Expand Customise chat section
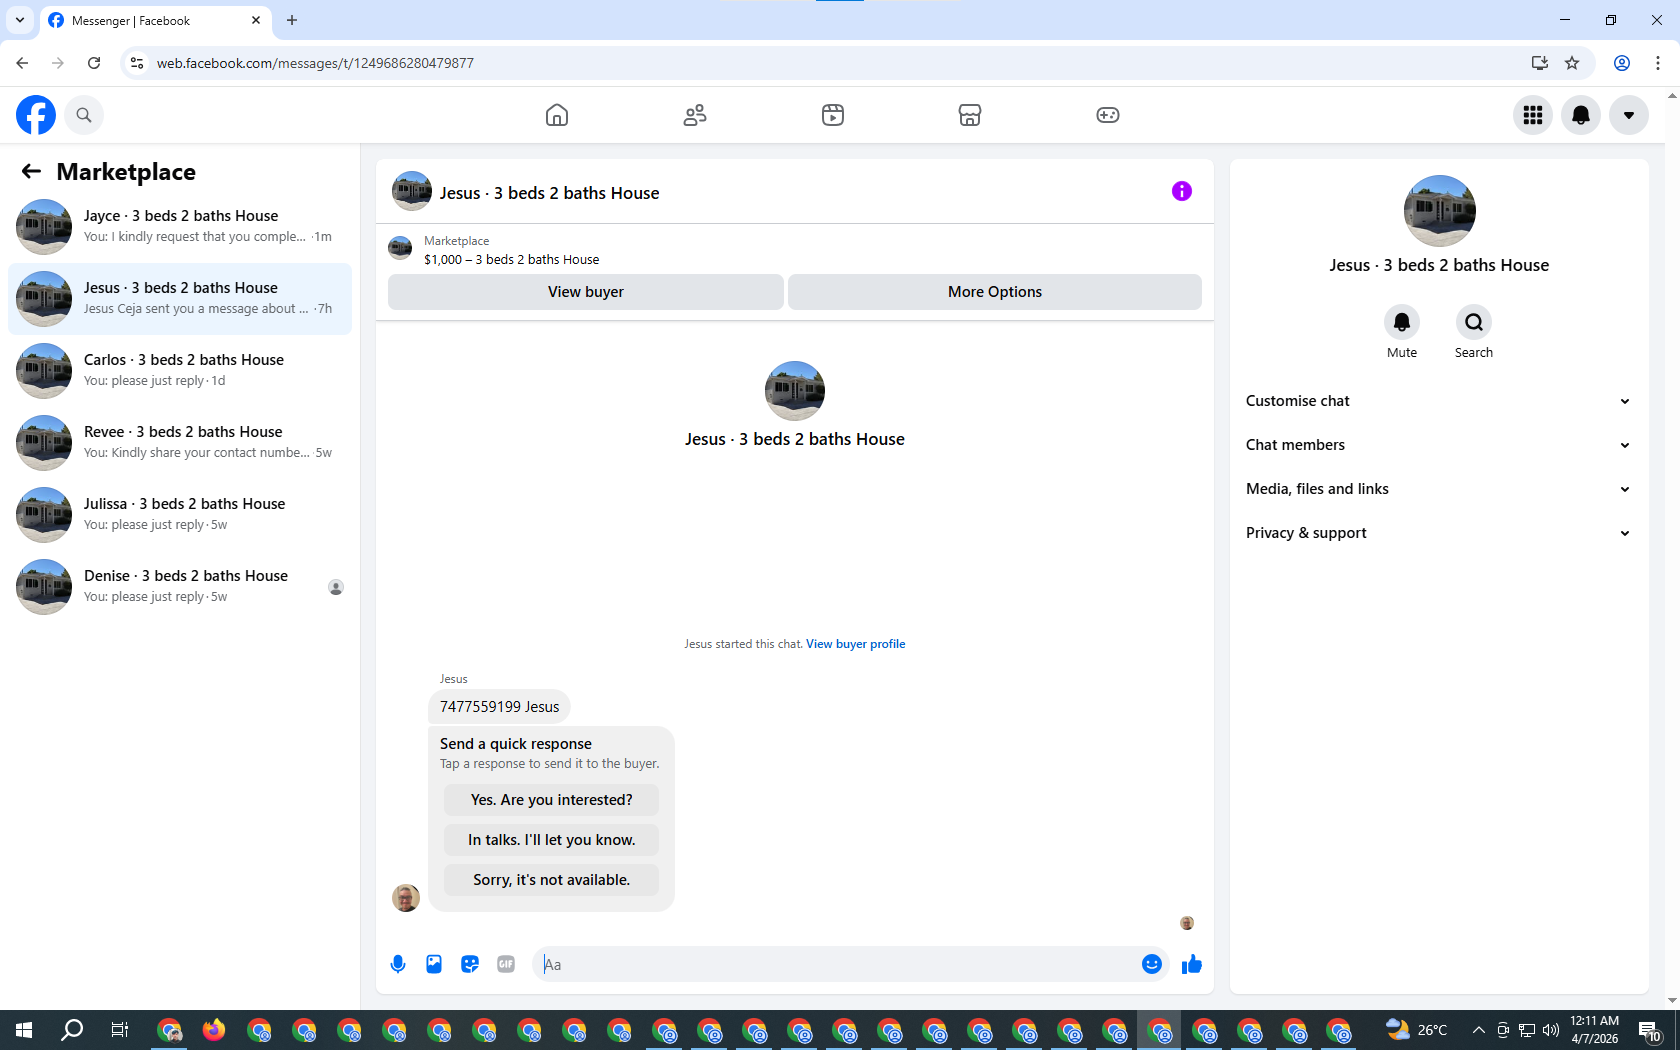This screenshot has width=1680, height=1050. pyautogui.click(x=1439, y=401)
